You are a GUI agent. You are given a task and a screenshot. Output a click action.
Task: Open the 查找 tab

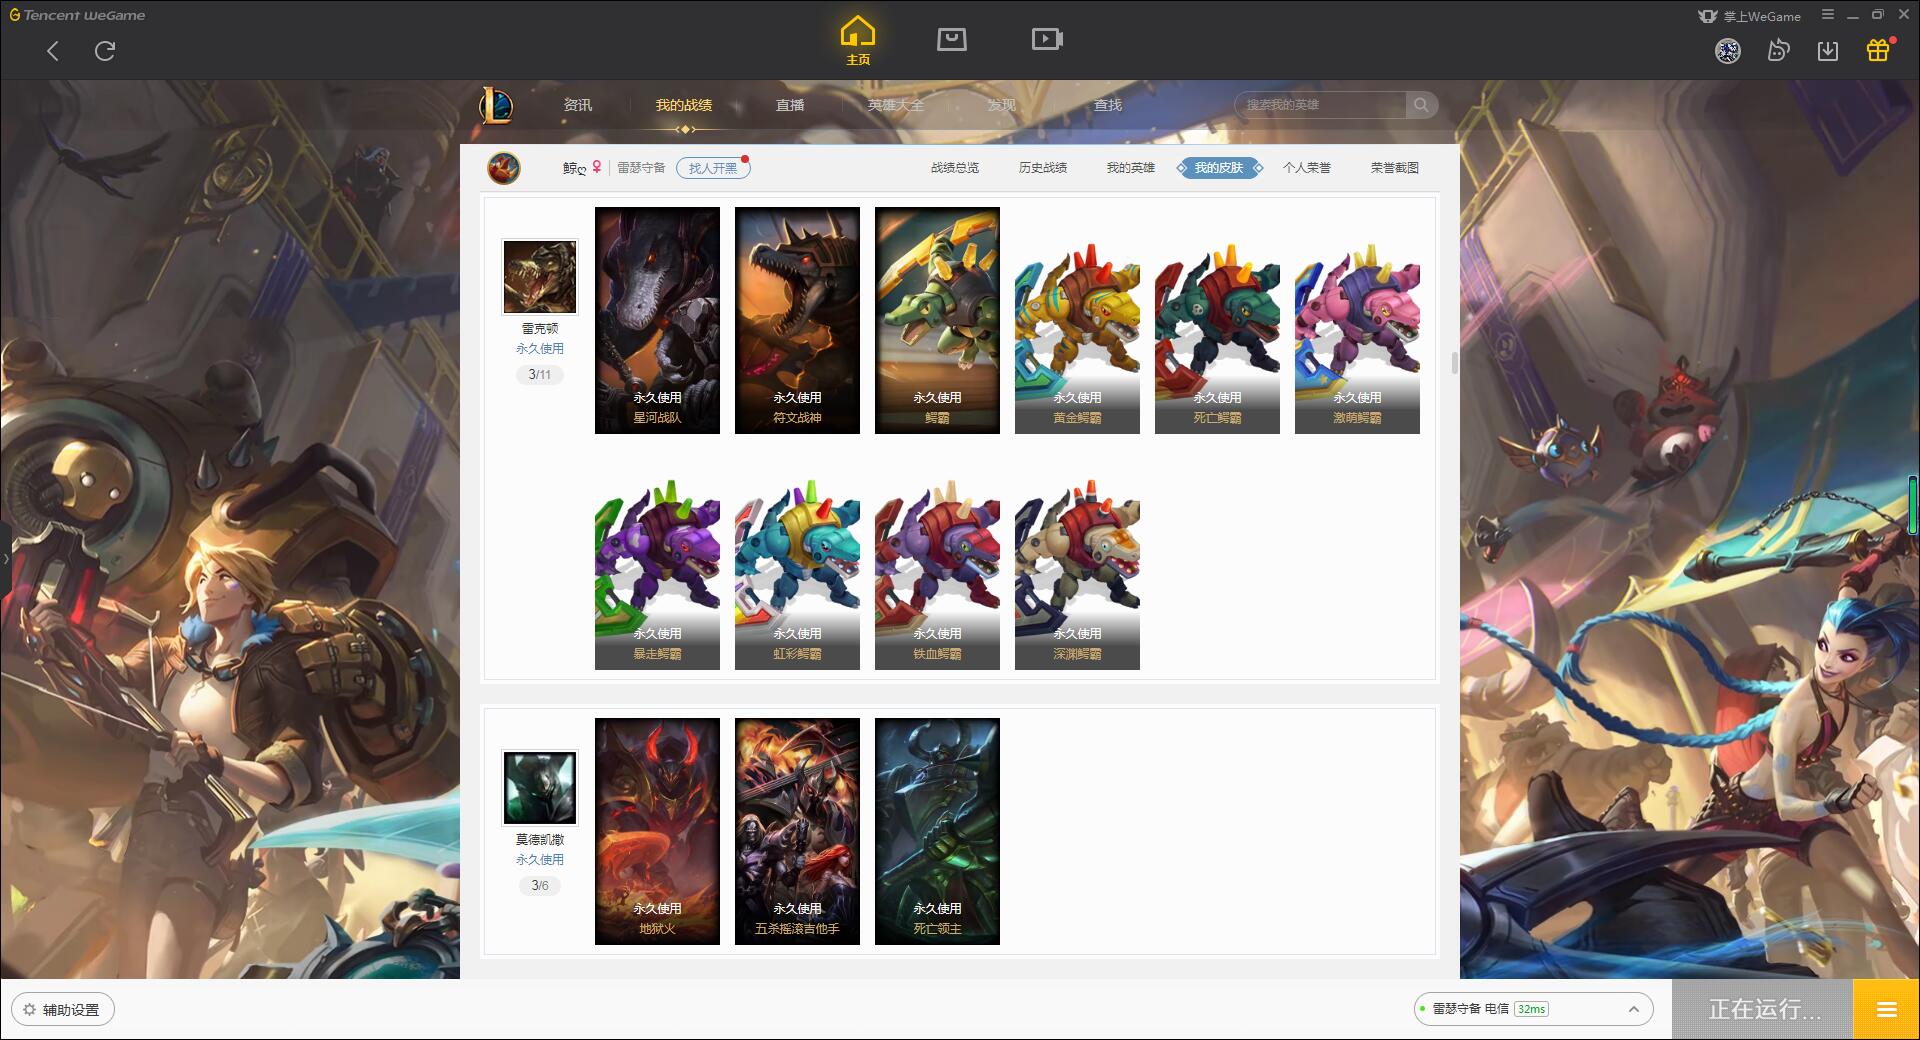click(1108, 105)
